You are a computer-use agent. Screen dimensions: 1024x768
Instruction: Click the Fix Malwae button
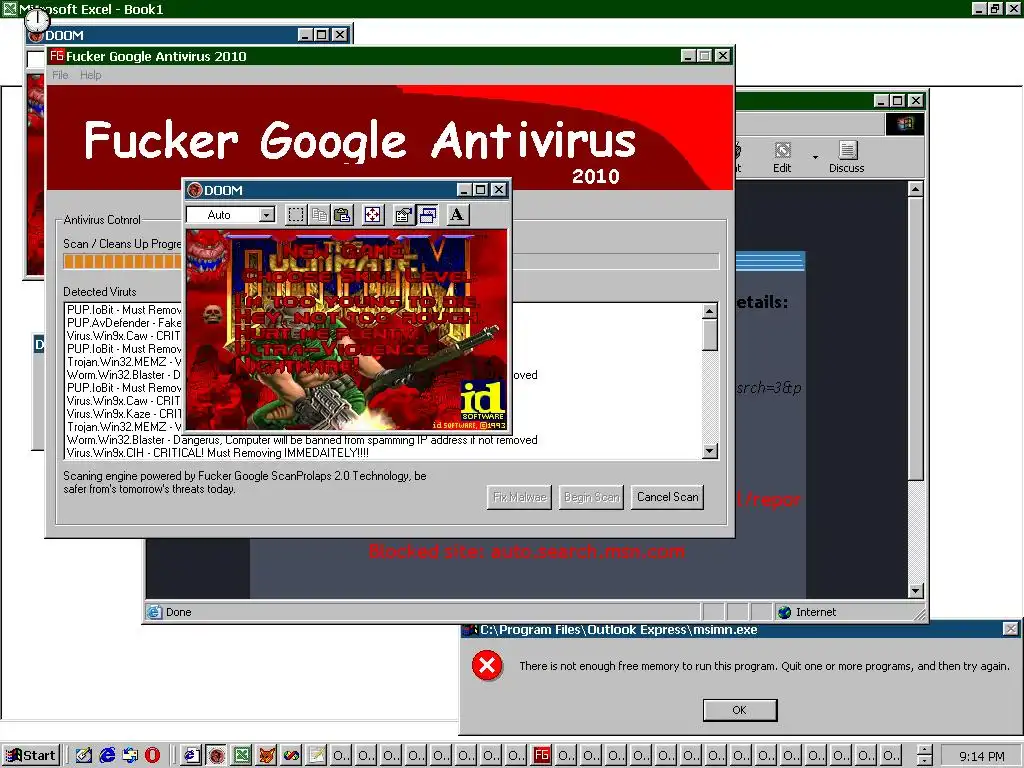pos(519,497)
